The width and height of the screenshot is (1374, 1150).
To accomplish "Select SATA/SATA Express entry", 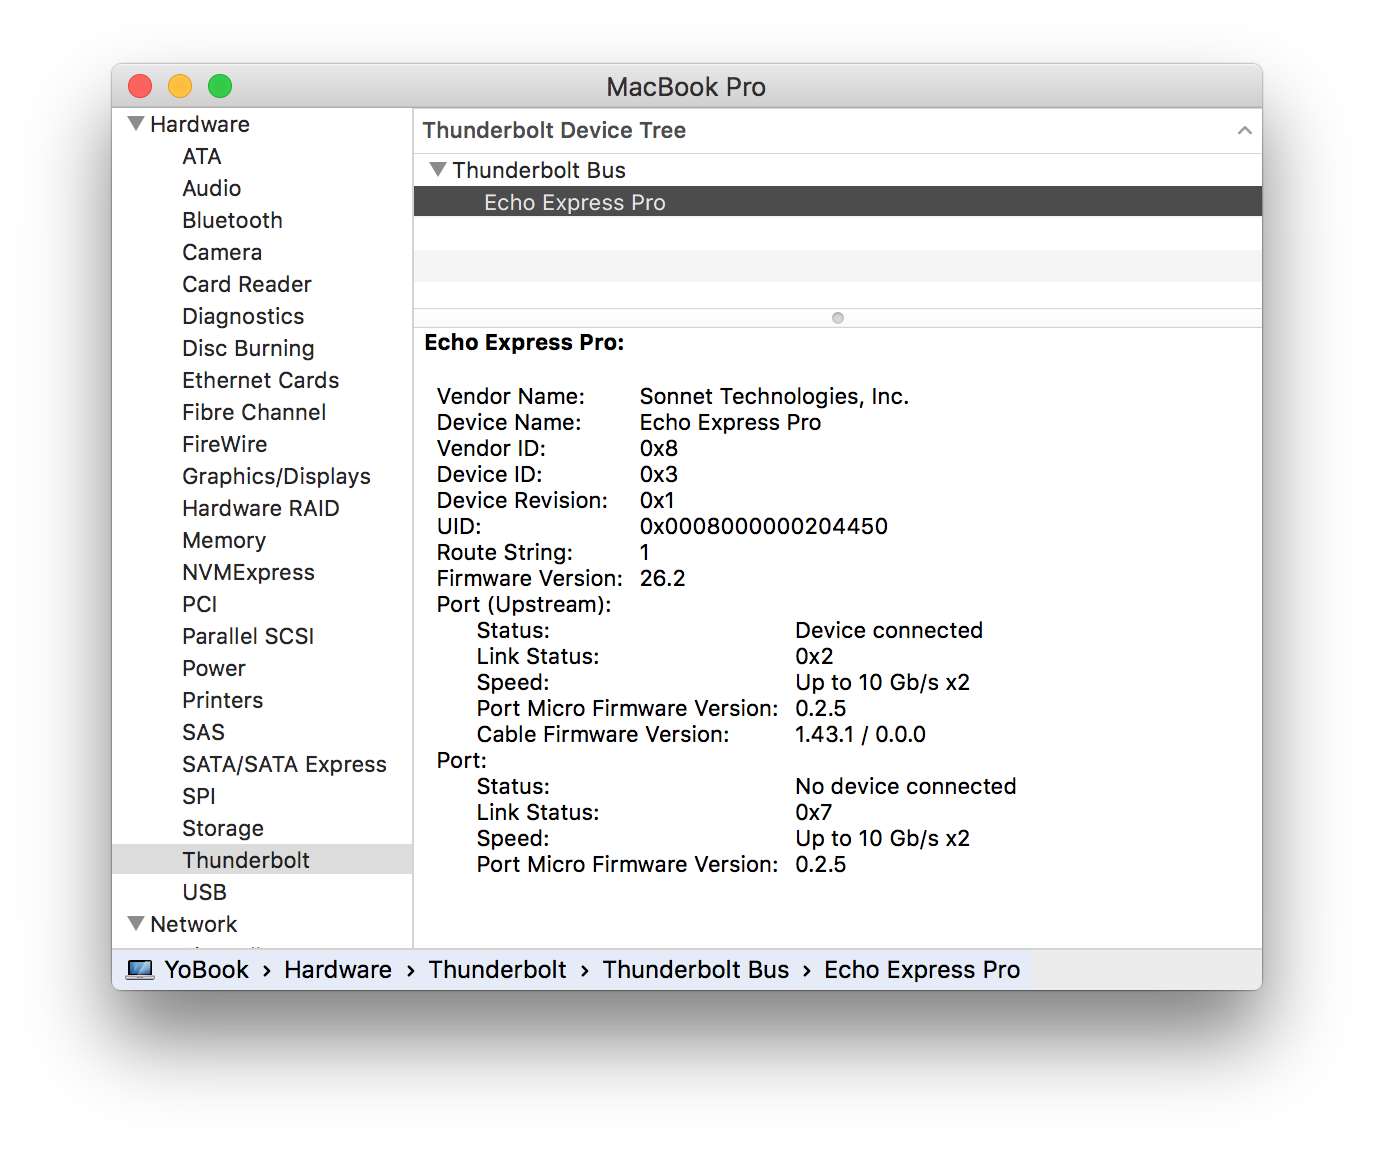I will click(x=284, y=764).
